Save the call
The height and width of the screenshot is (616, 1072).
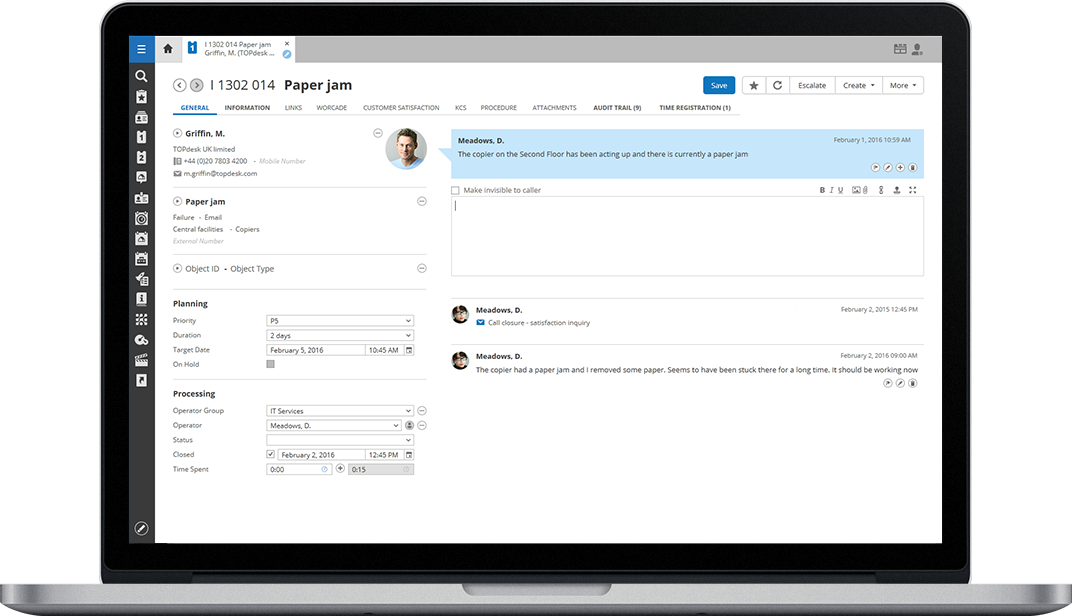tap(719, 85)
